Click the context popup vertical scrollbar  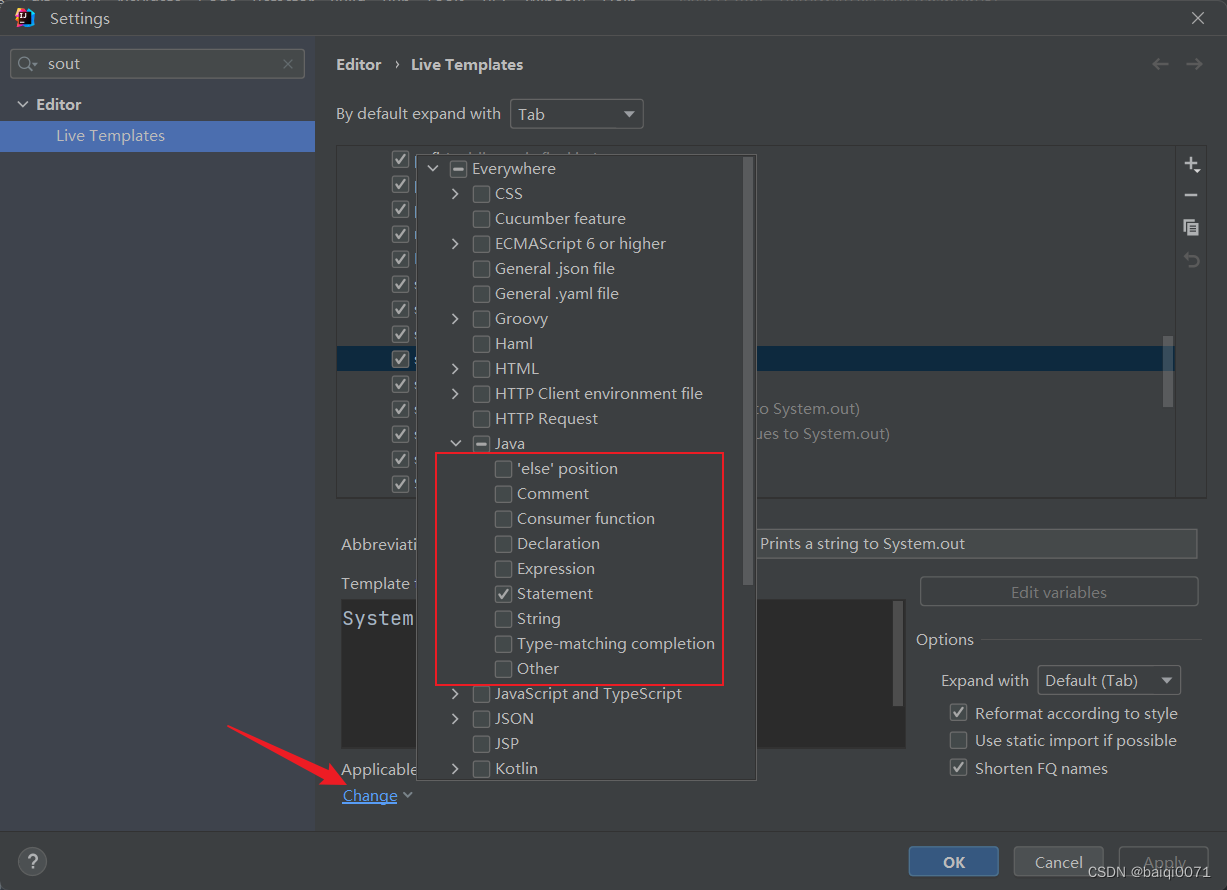(748, 370)
